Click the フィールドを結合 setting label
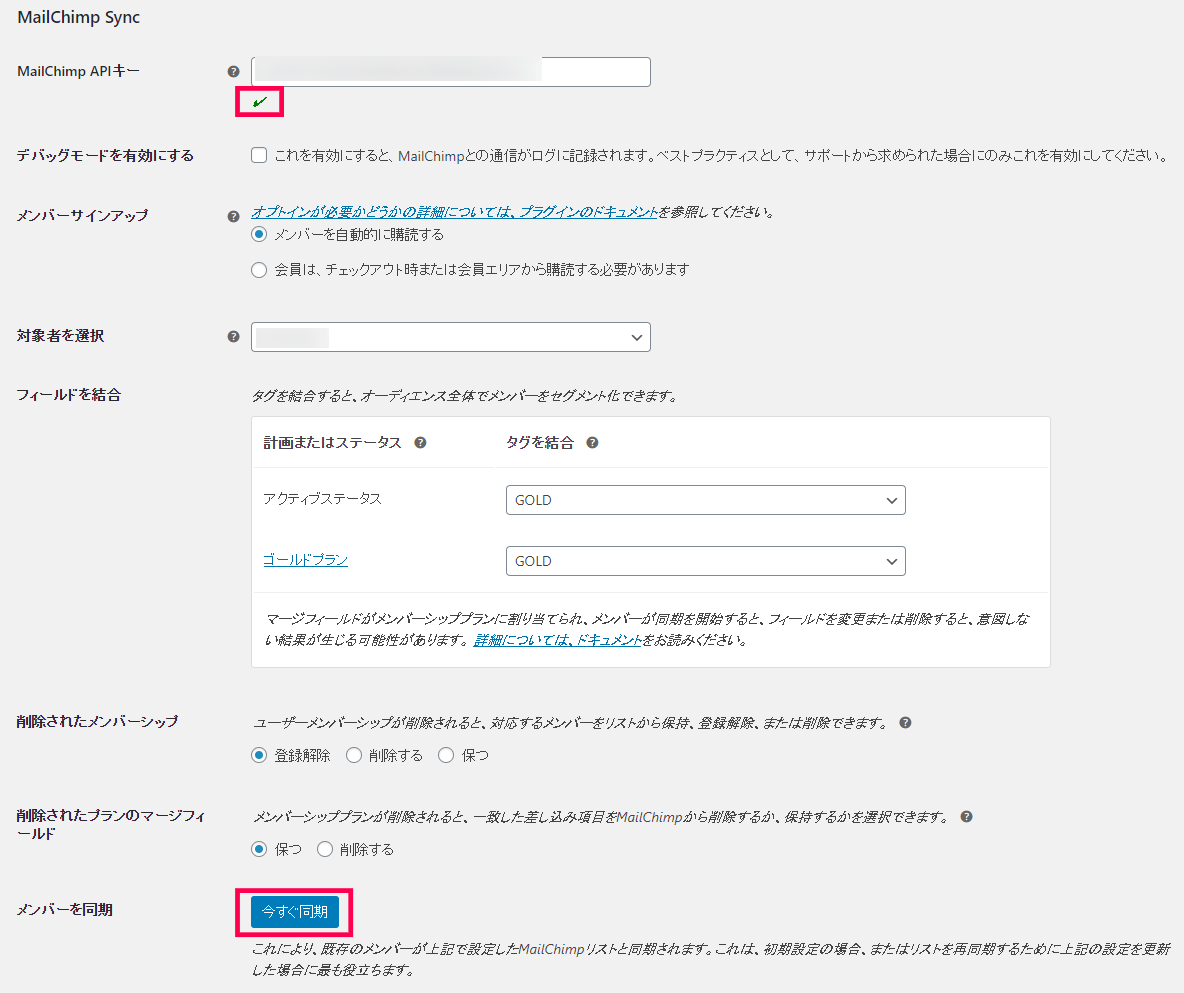Image resolution: width=1184 pixels, height=993 pixels. [69, 395]
